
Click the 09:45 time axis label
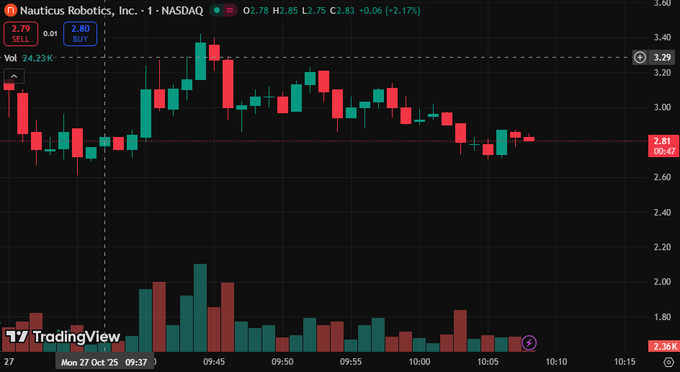[x=214, y=362]
